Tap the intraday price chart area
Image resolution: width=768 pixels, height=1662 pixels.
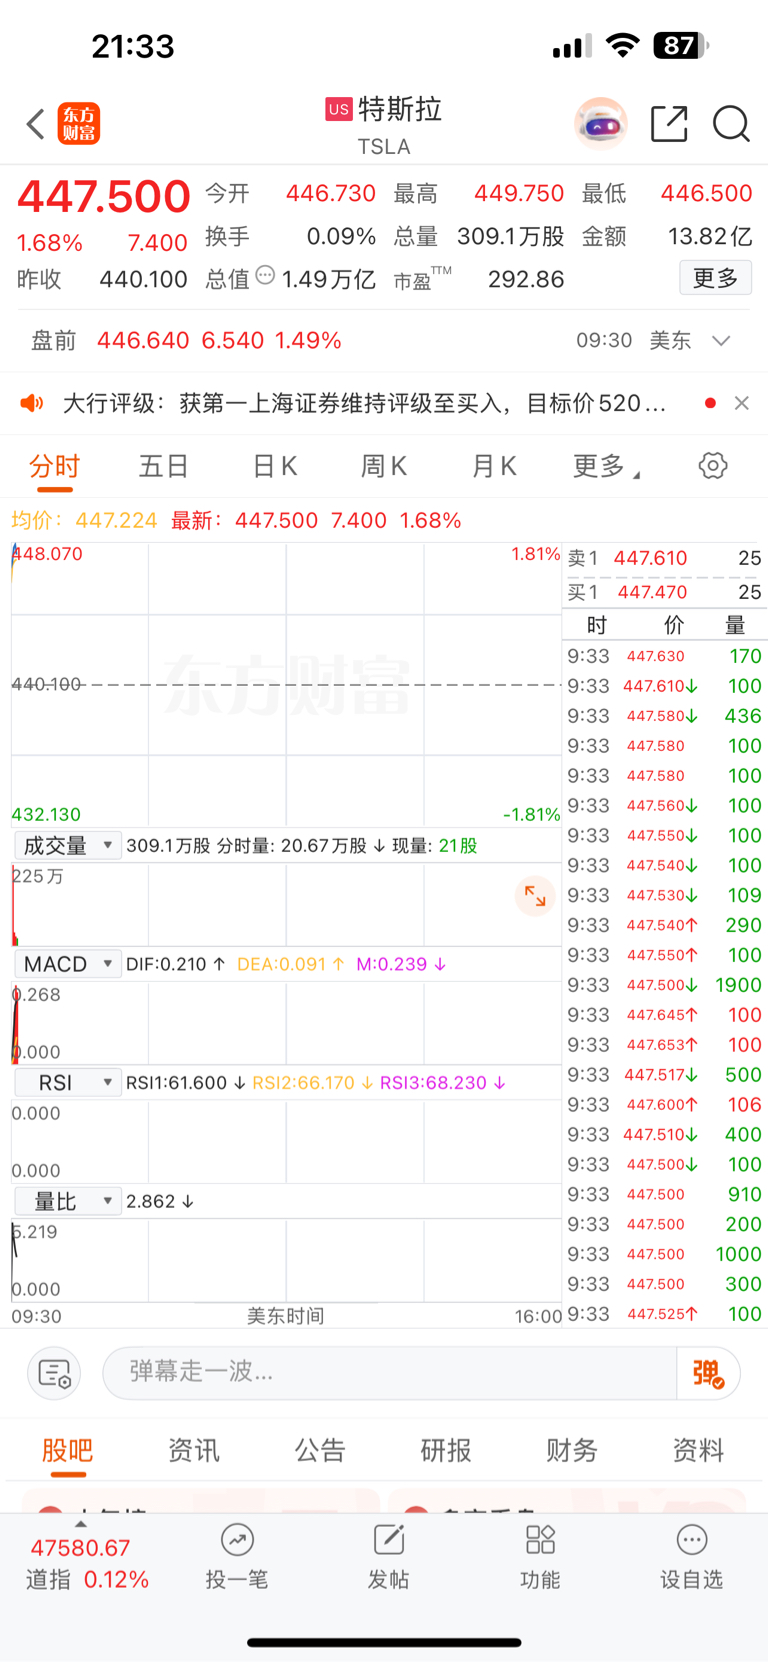tap(286, 684)
